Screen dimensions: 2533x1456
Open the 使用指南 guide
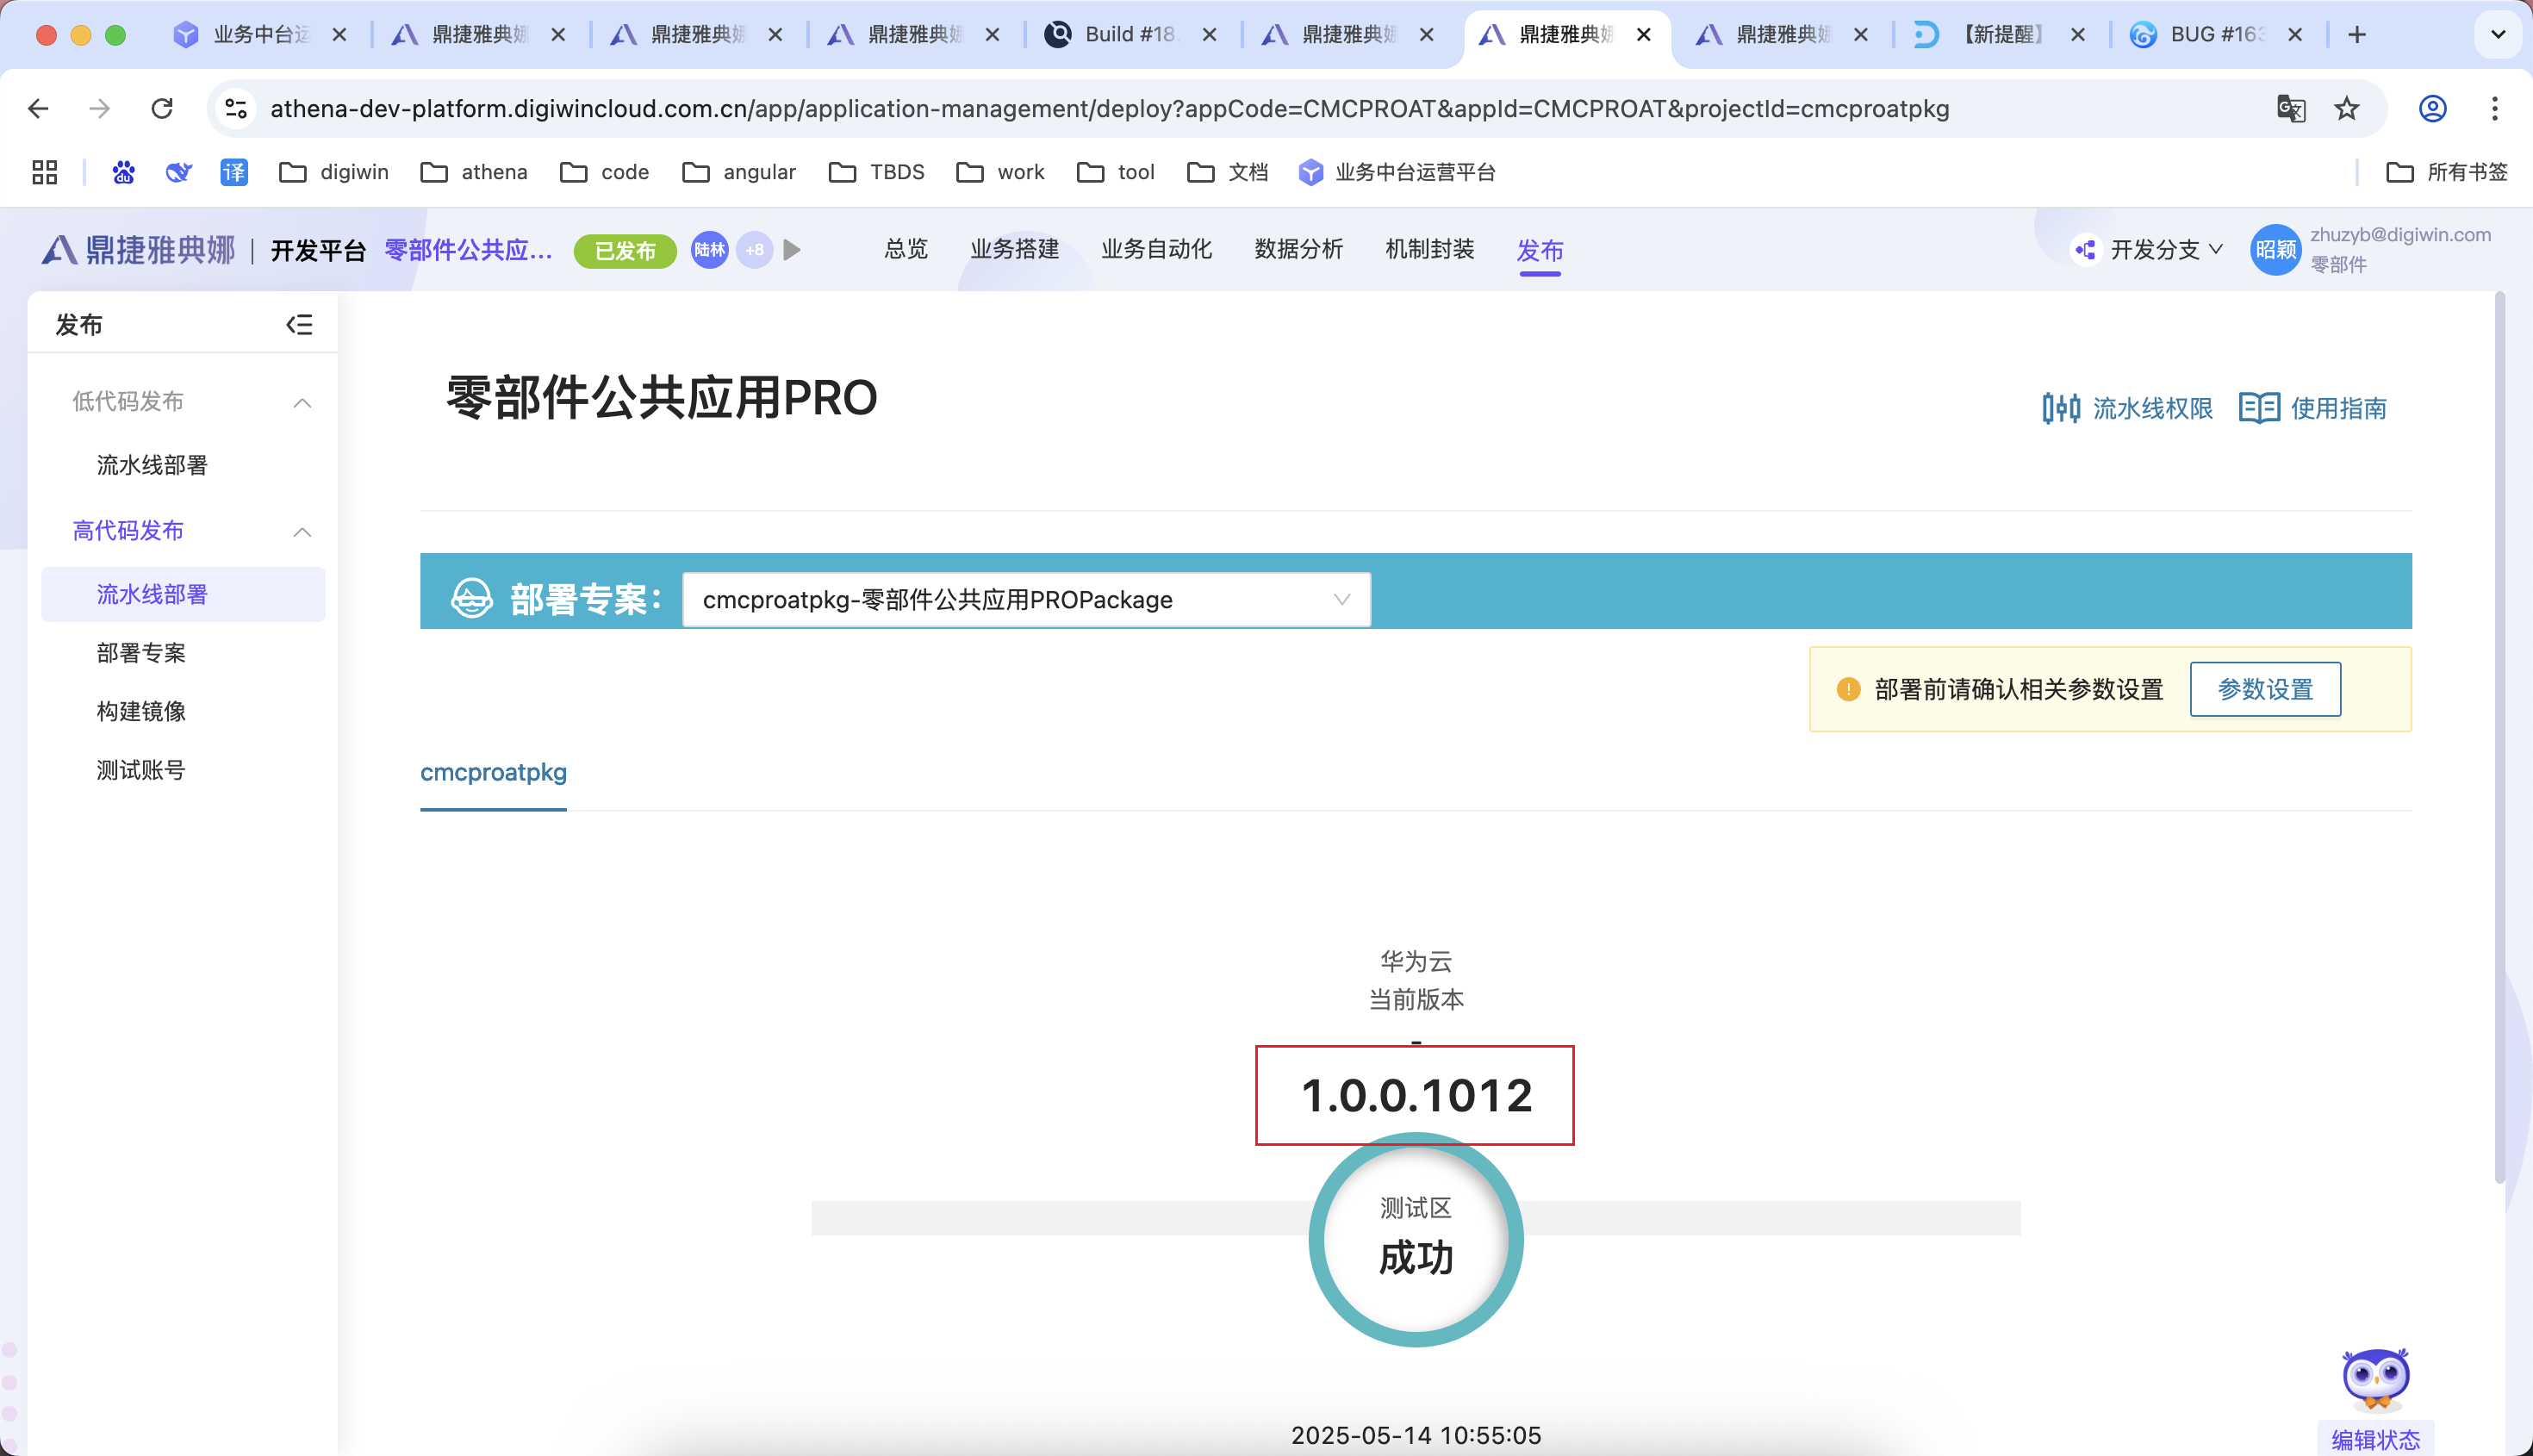click(2312, 408)
